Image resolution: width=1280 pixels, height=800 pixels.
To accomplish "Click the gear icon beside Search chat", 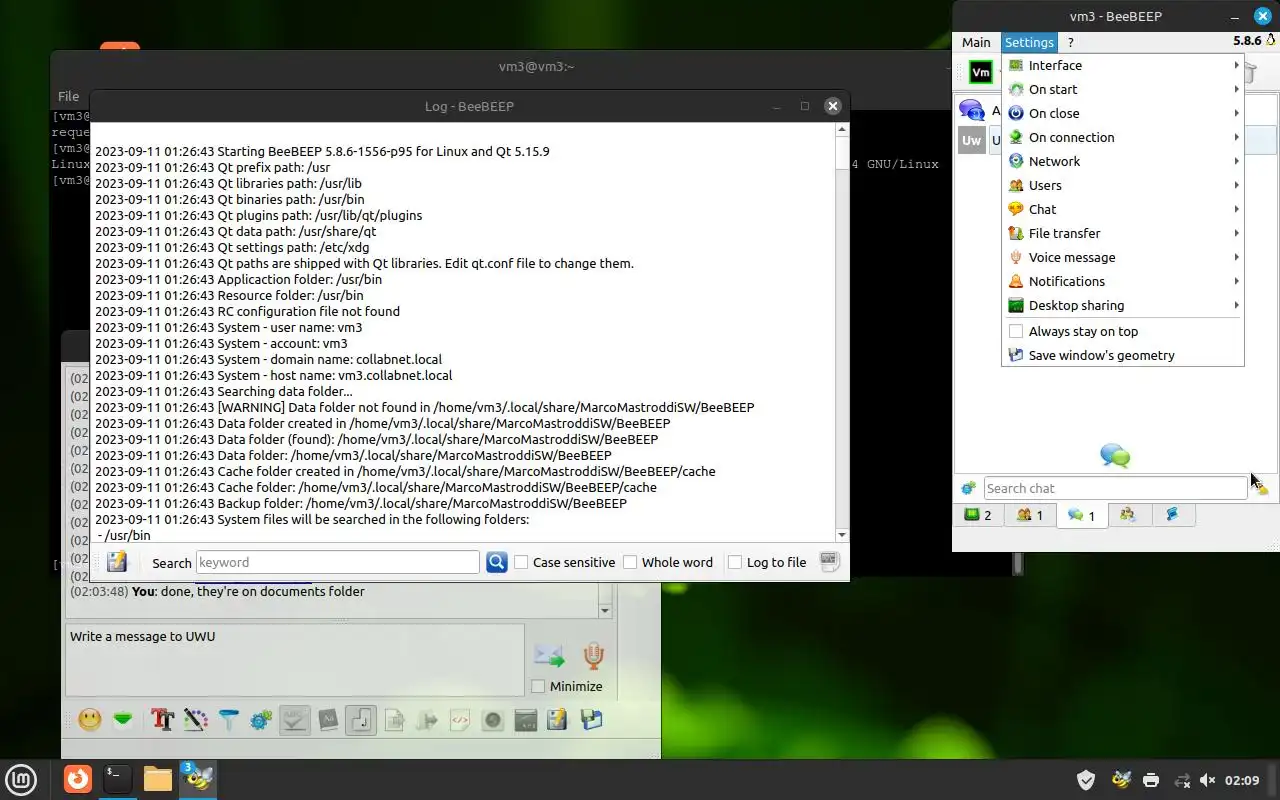I will point(968,488).
